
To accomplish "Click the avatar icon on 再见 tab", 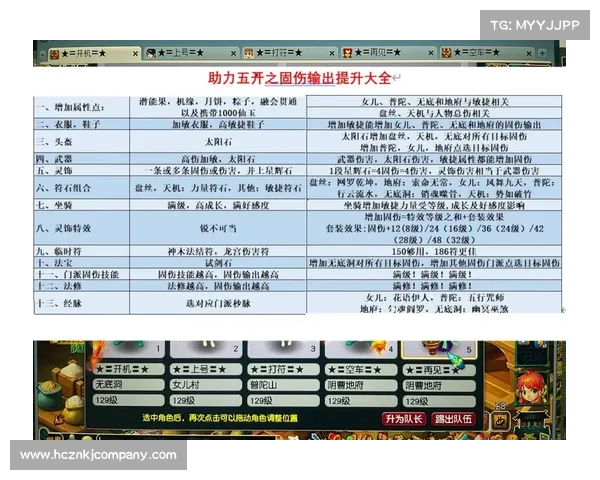I will 347,54.
